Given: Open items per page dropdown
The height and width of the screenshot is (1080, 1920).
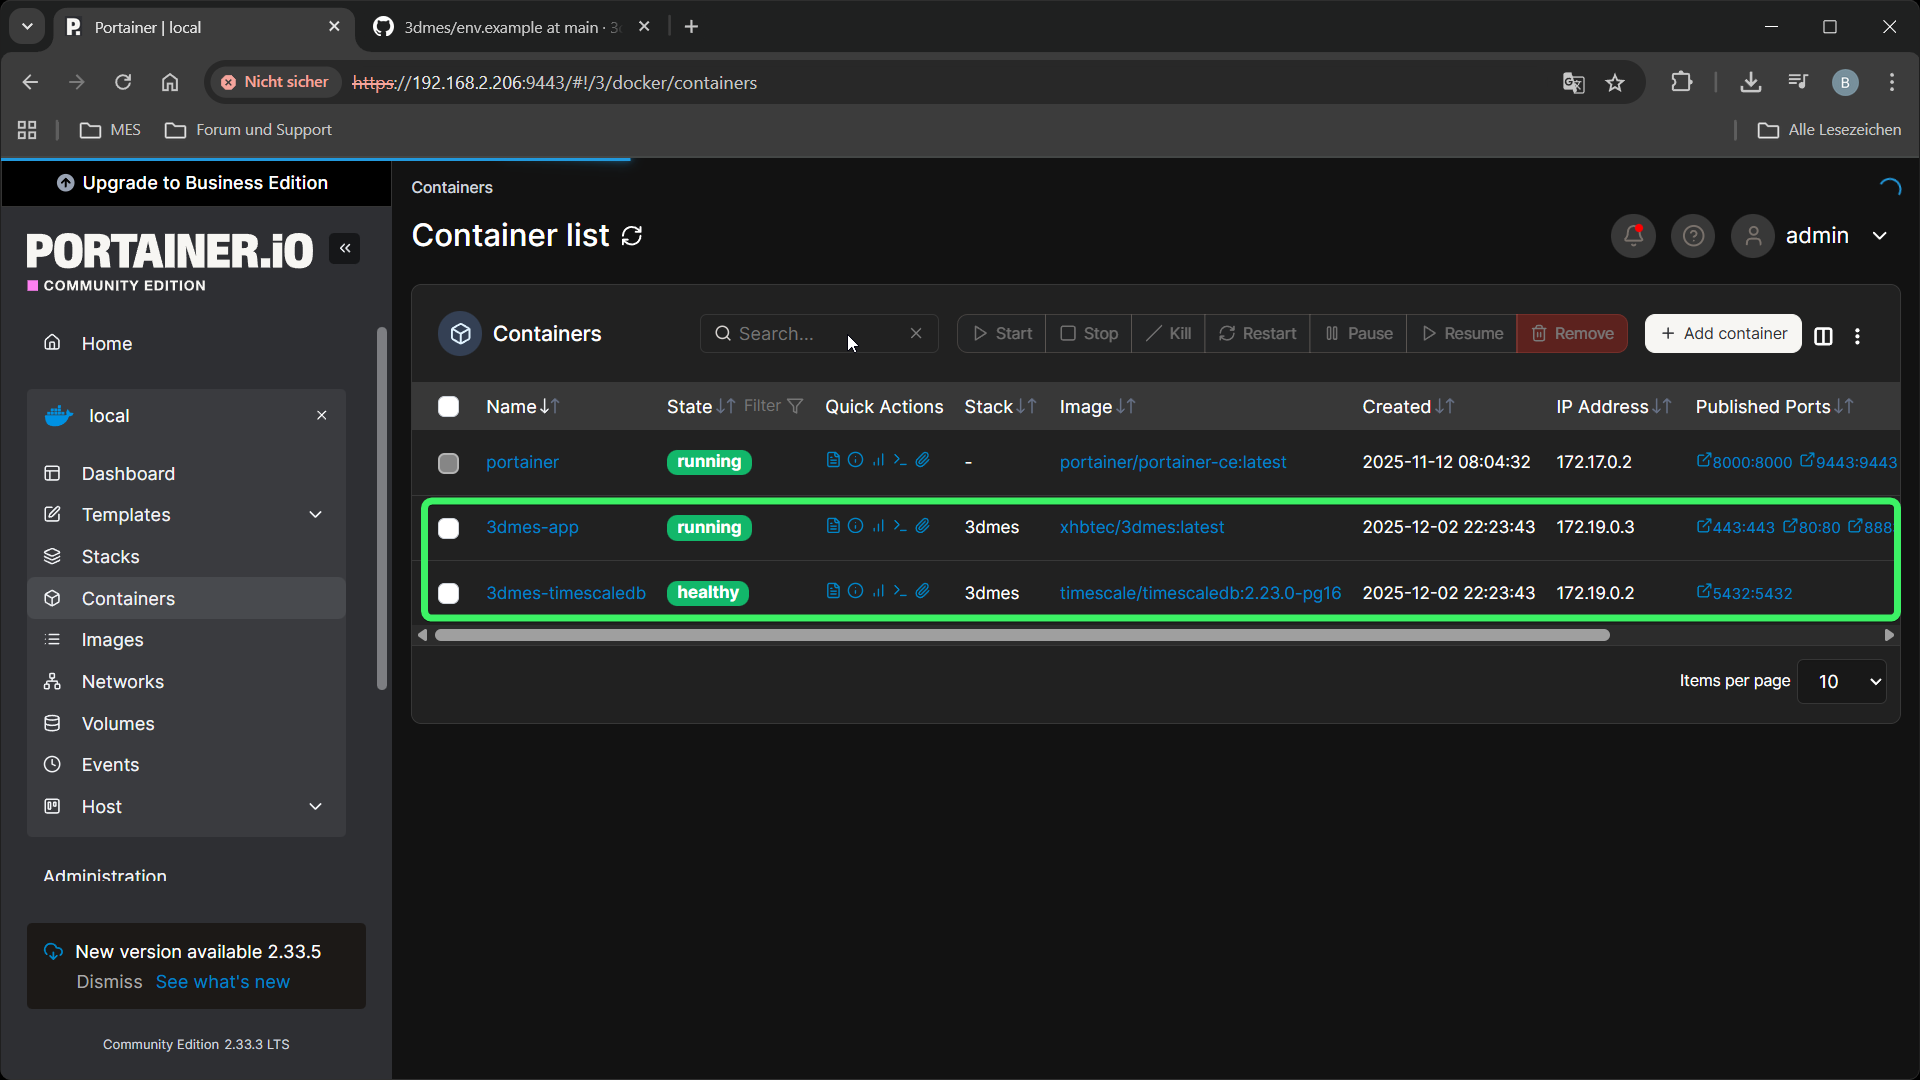Looking at the screenshot, I should 1841,681.
